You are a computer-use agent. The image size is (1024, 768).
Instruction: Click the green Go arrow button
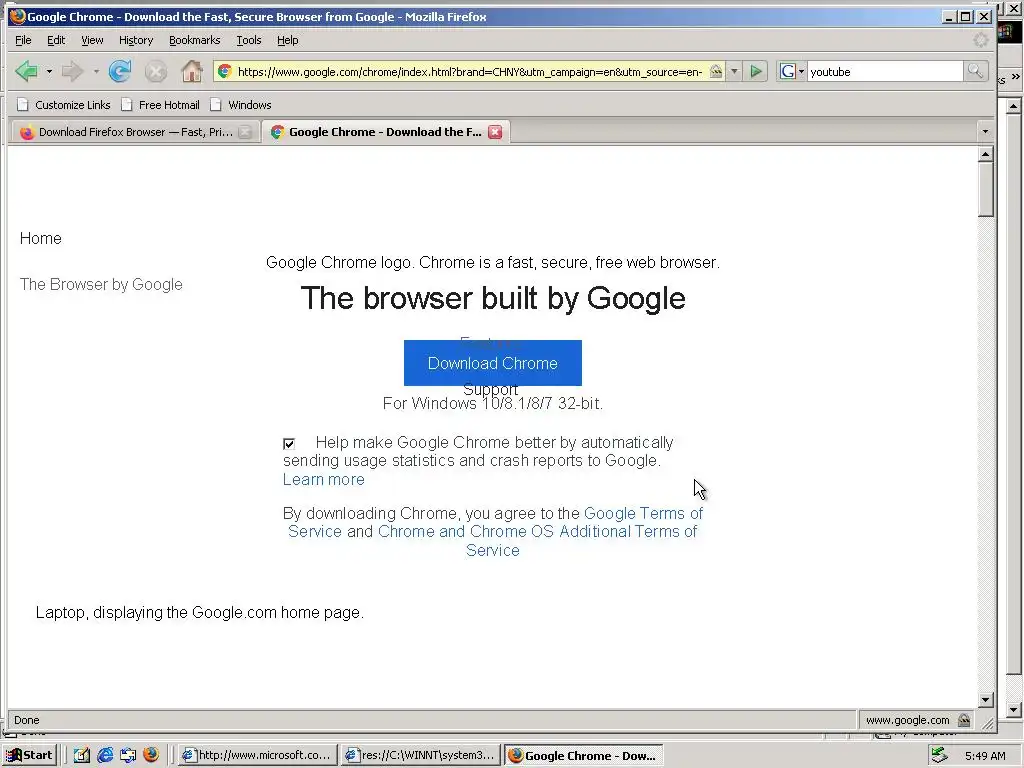click(x=756, y=71)
